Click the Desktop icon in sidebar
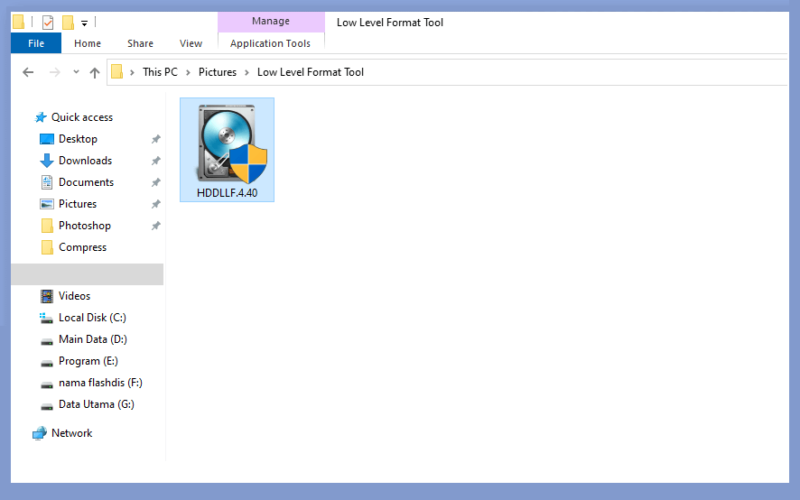 click(46, 139)
